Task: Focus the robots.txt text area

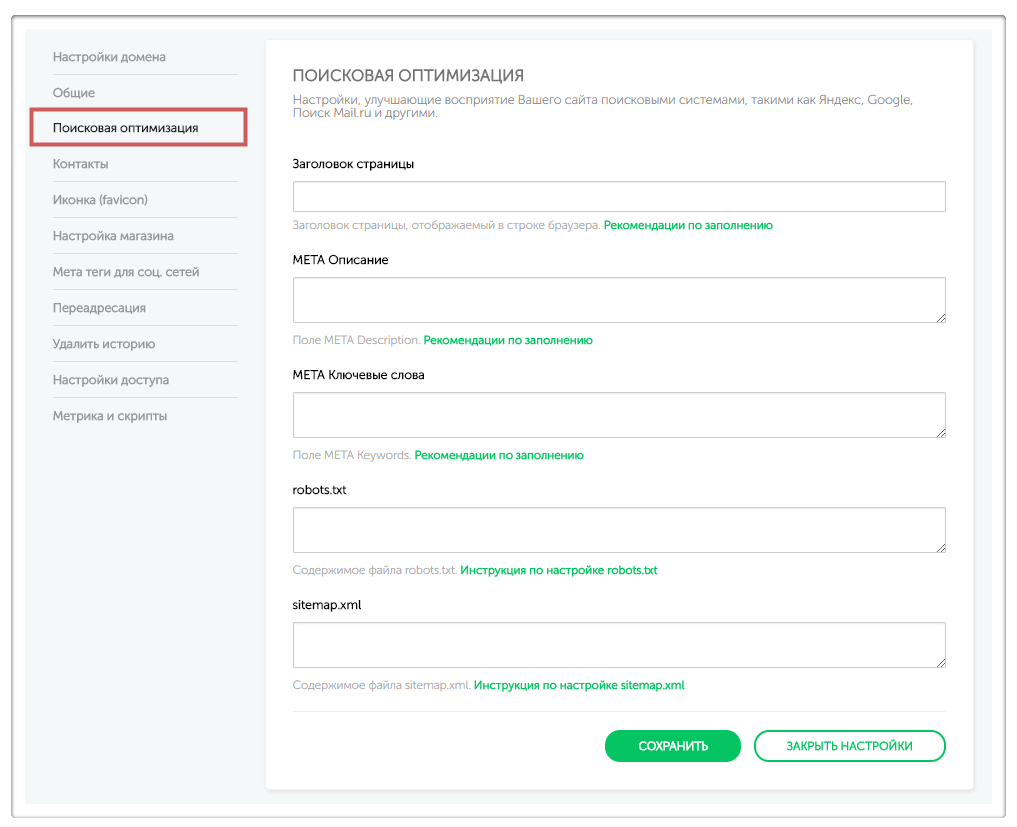Action: [619, 530]
